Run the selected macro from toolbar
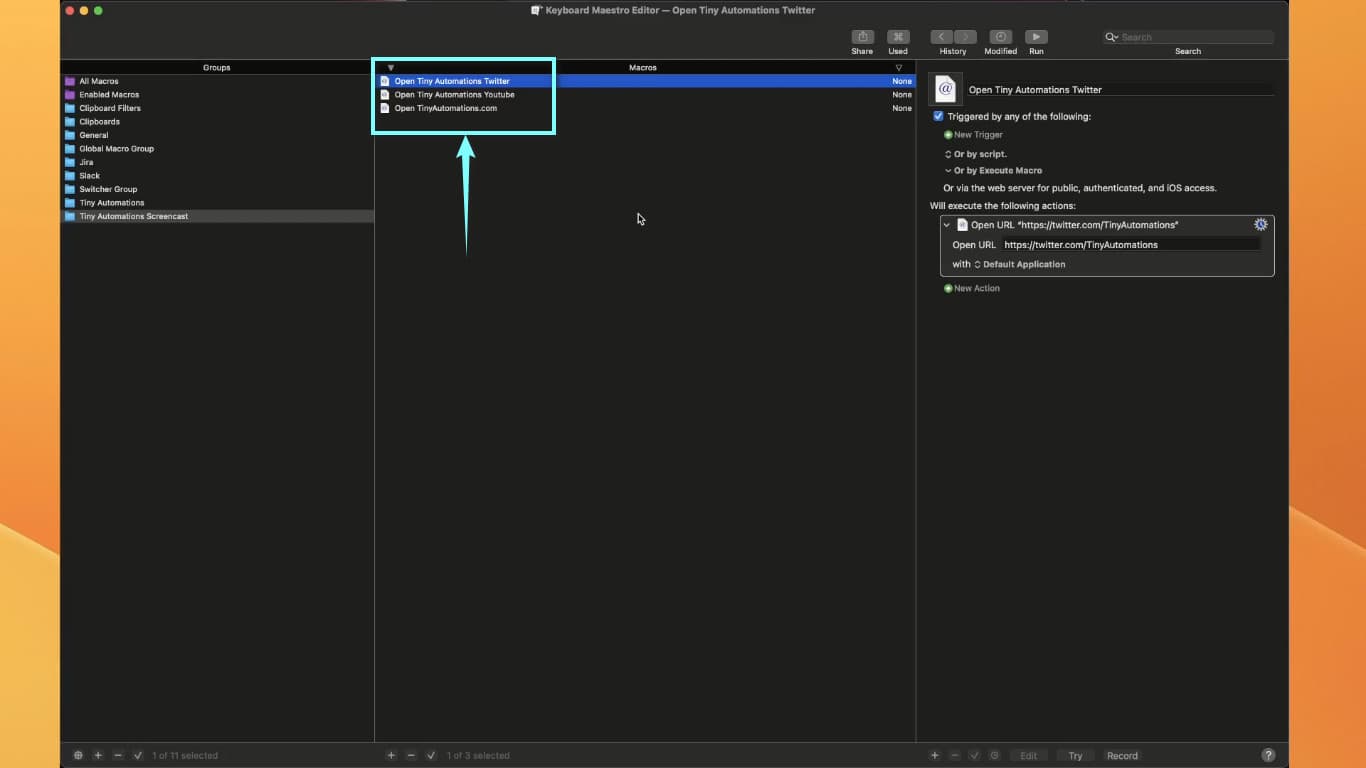1366x768 pixels. 1036,37
